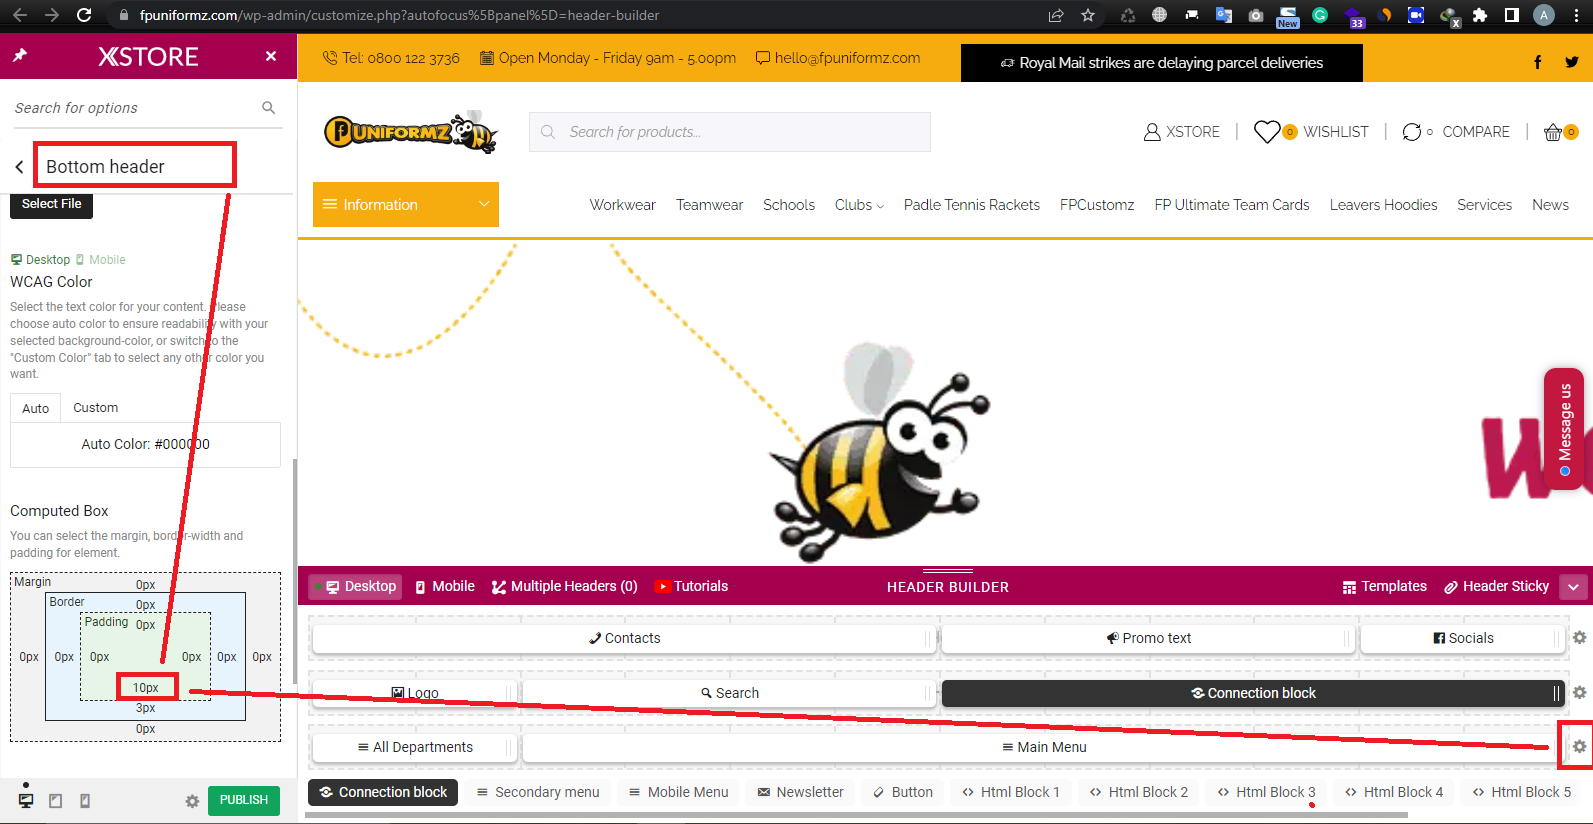Click the XSTORE account icon
Viewport: 1593px width, 824px height.
point(1152,132)
